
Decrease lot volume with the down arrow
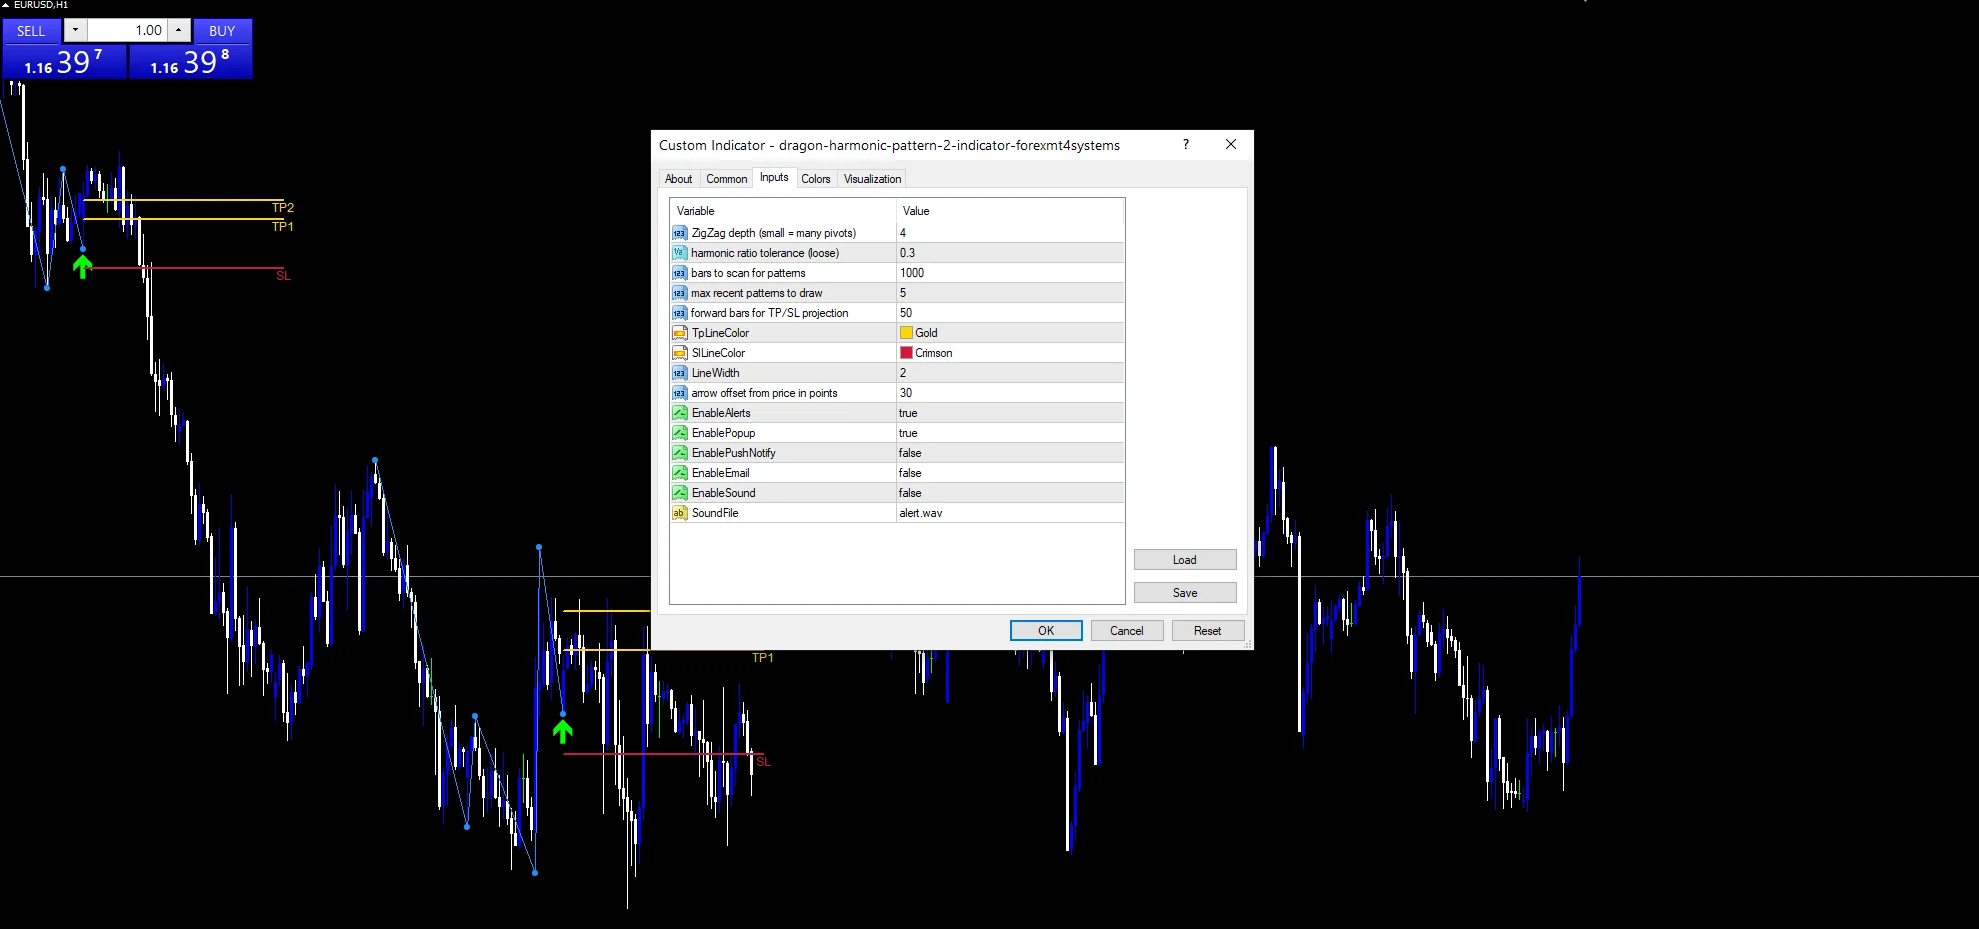click(75, 30)
